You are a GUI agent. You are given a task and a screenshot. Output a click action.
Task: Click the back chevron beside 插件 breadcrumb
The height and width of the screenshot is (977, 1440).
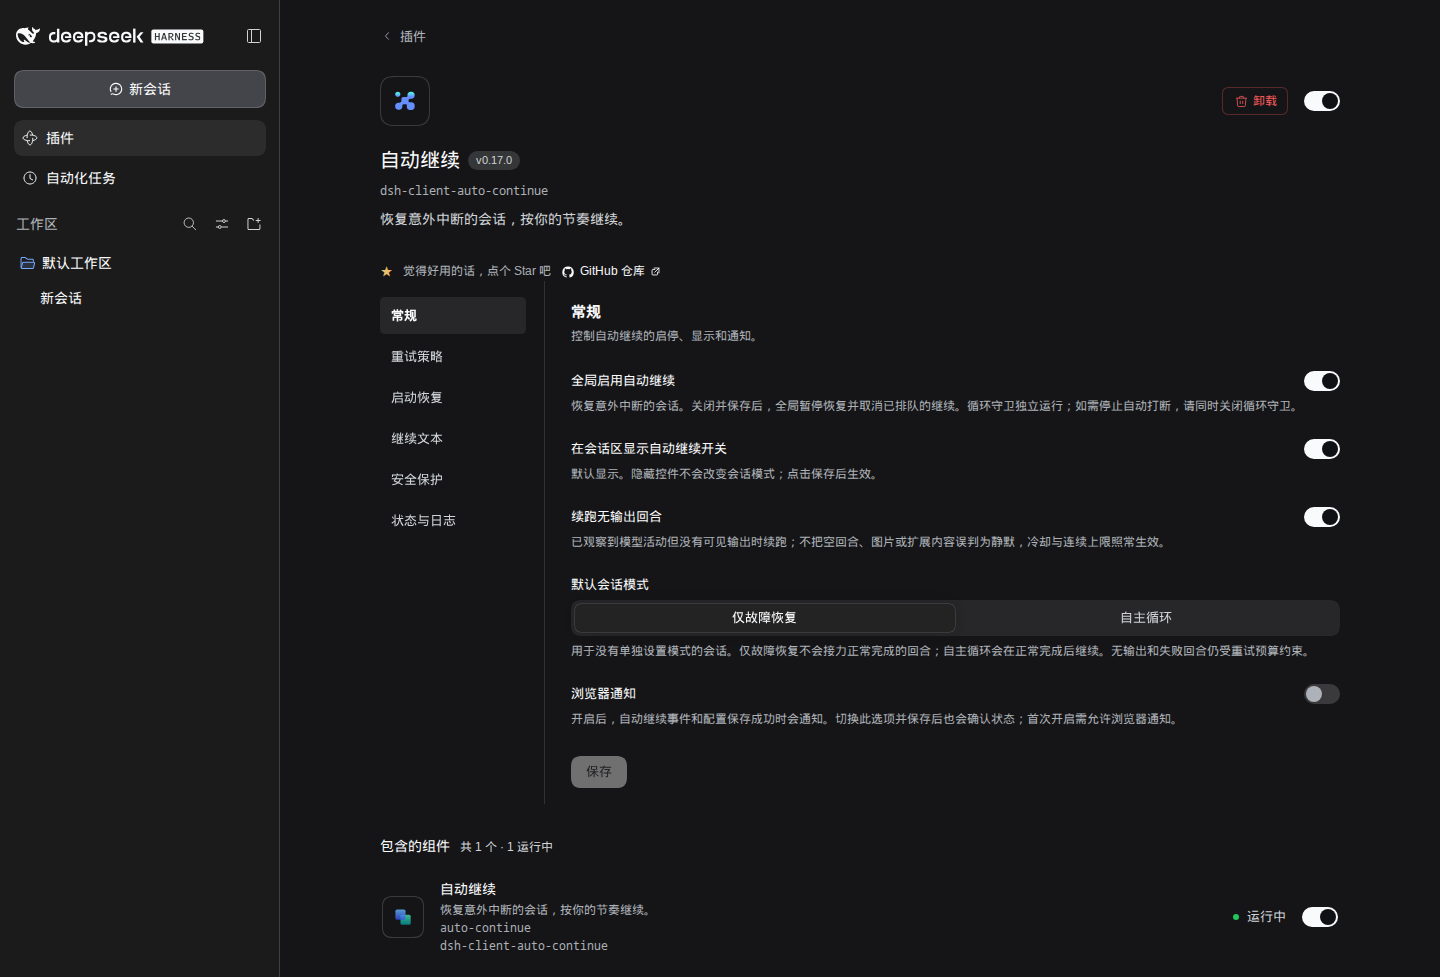(387, 36)
